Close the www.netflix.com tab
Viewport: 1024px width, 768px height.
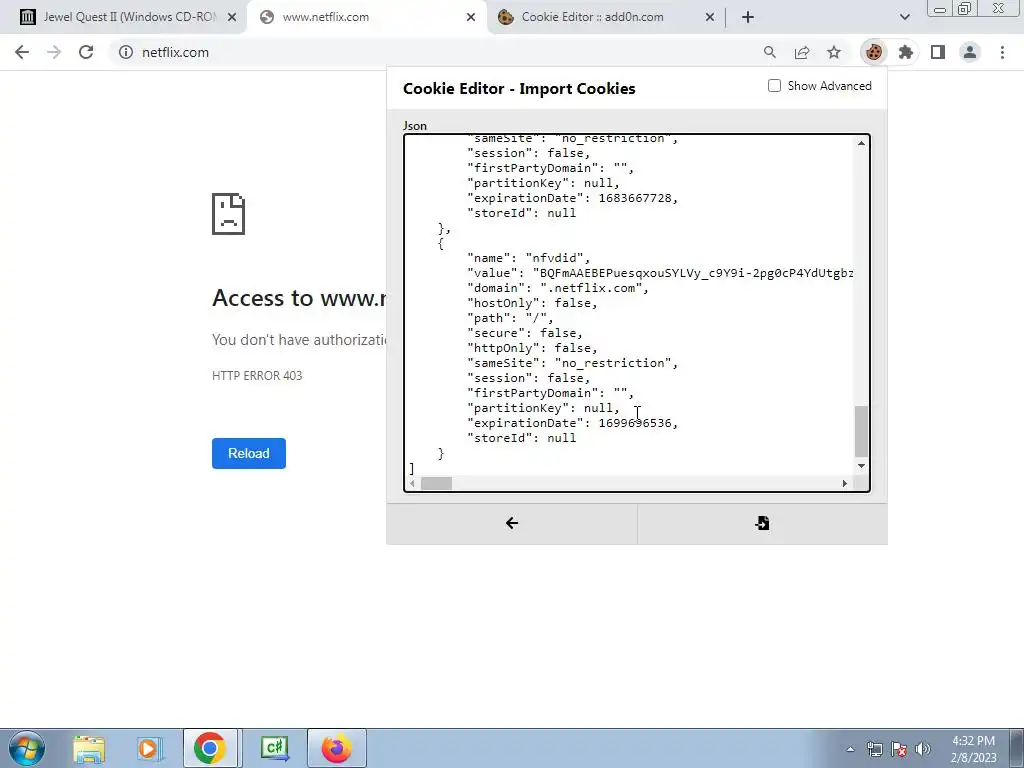(x=471, y=17)
